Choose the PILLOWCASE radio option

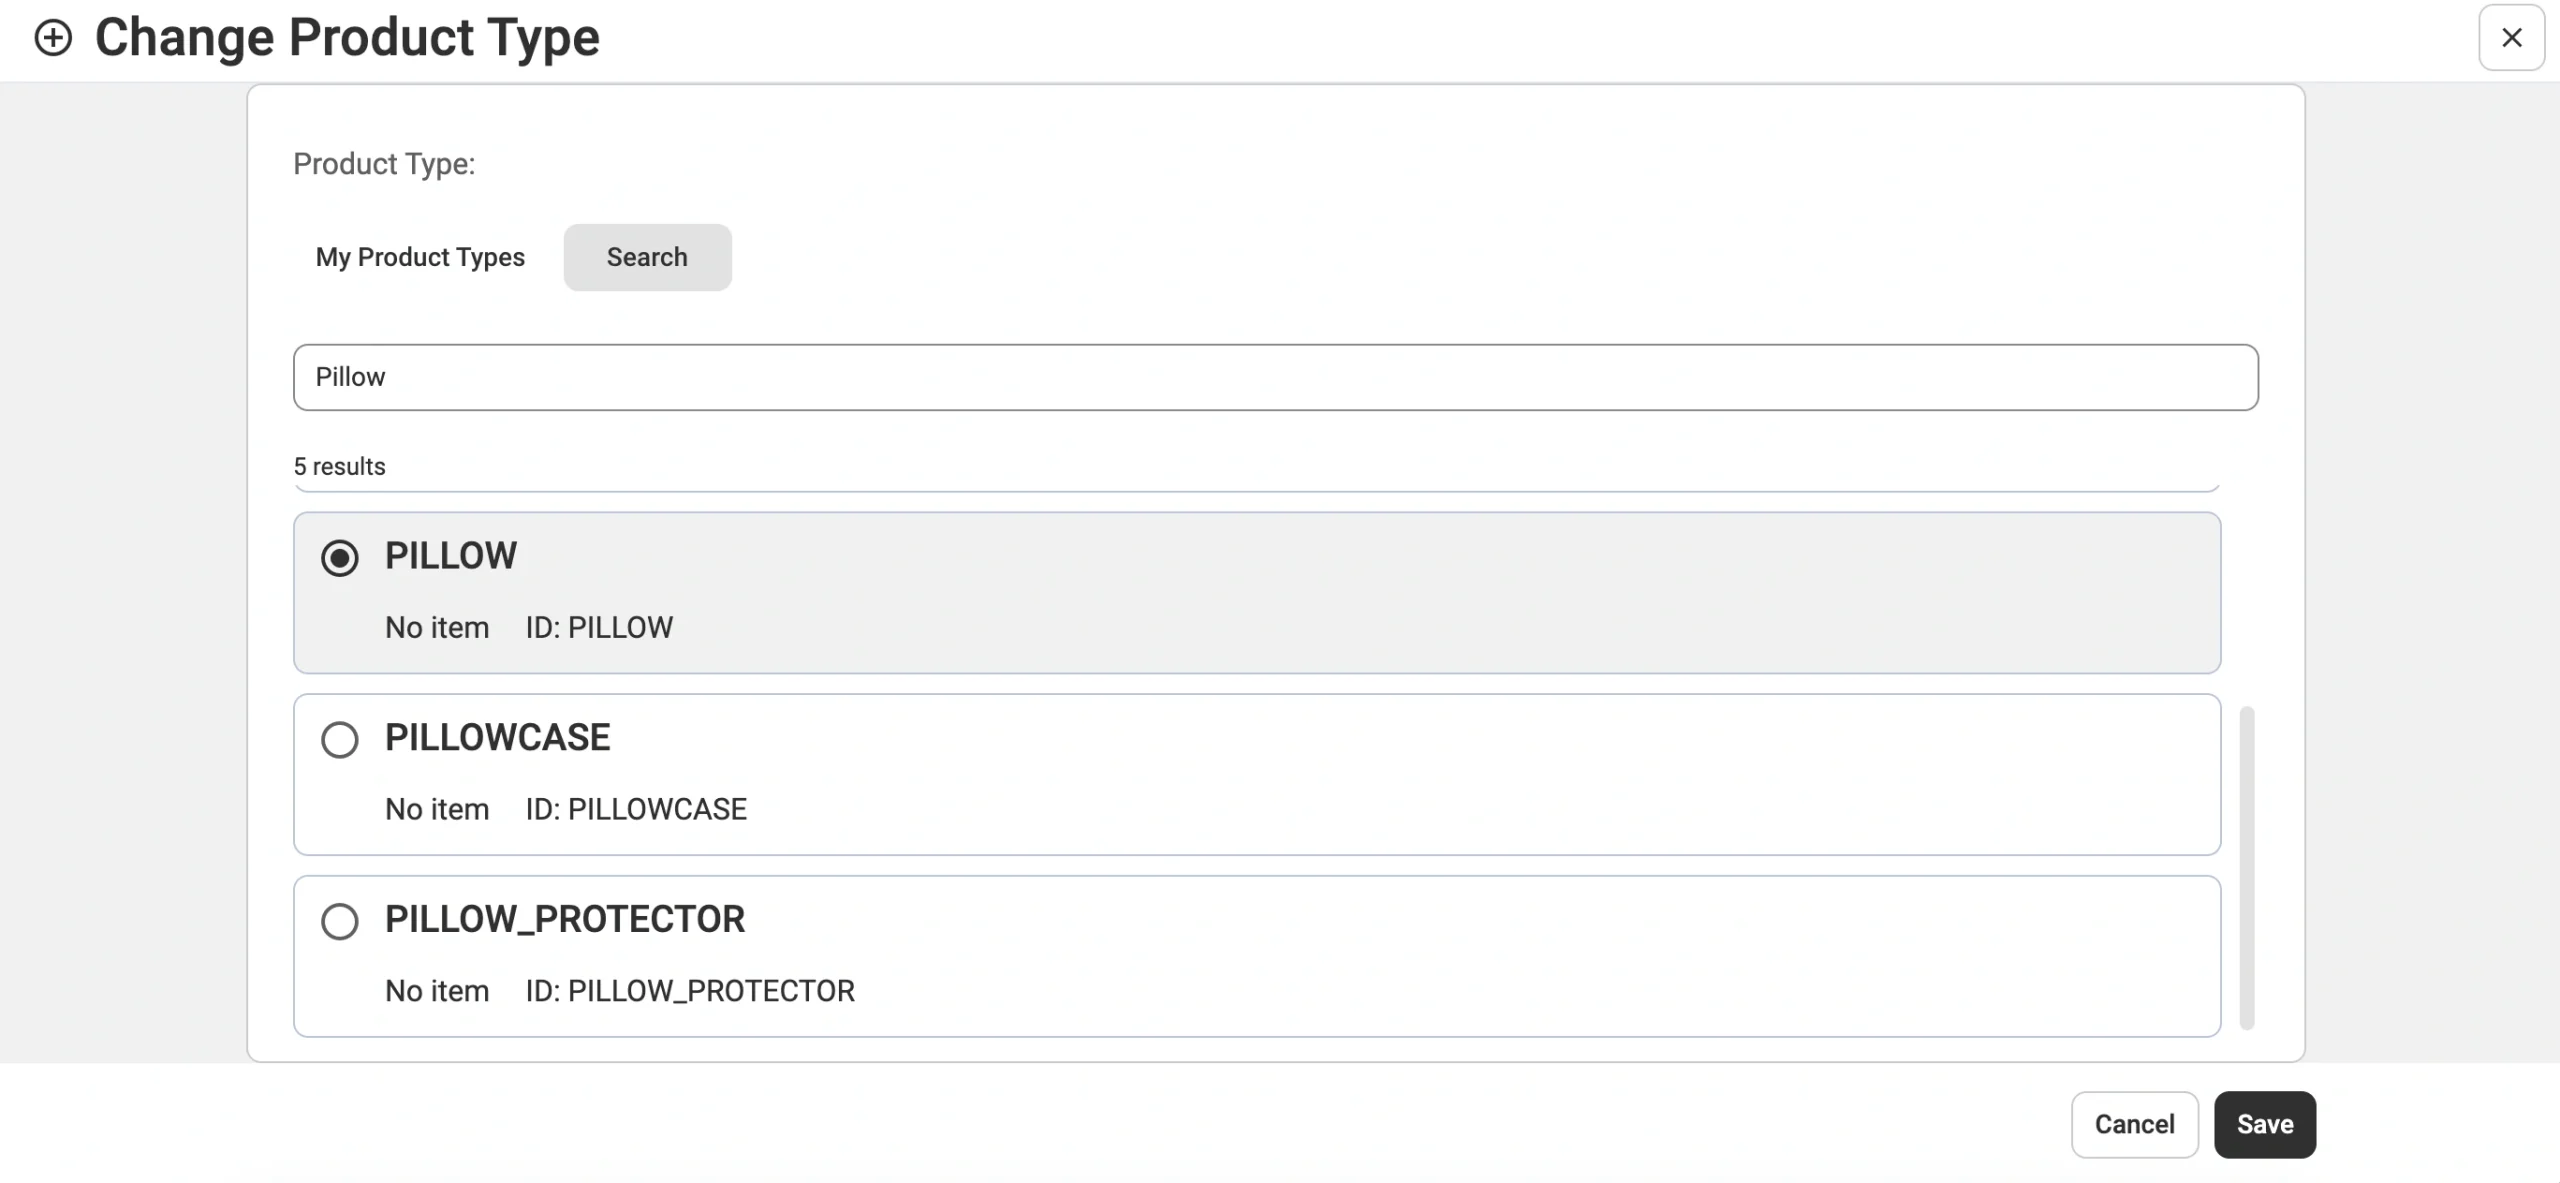tap(340, 740)
